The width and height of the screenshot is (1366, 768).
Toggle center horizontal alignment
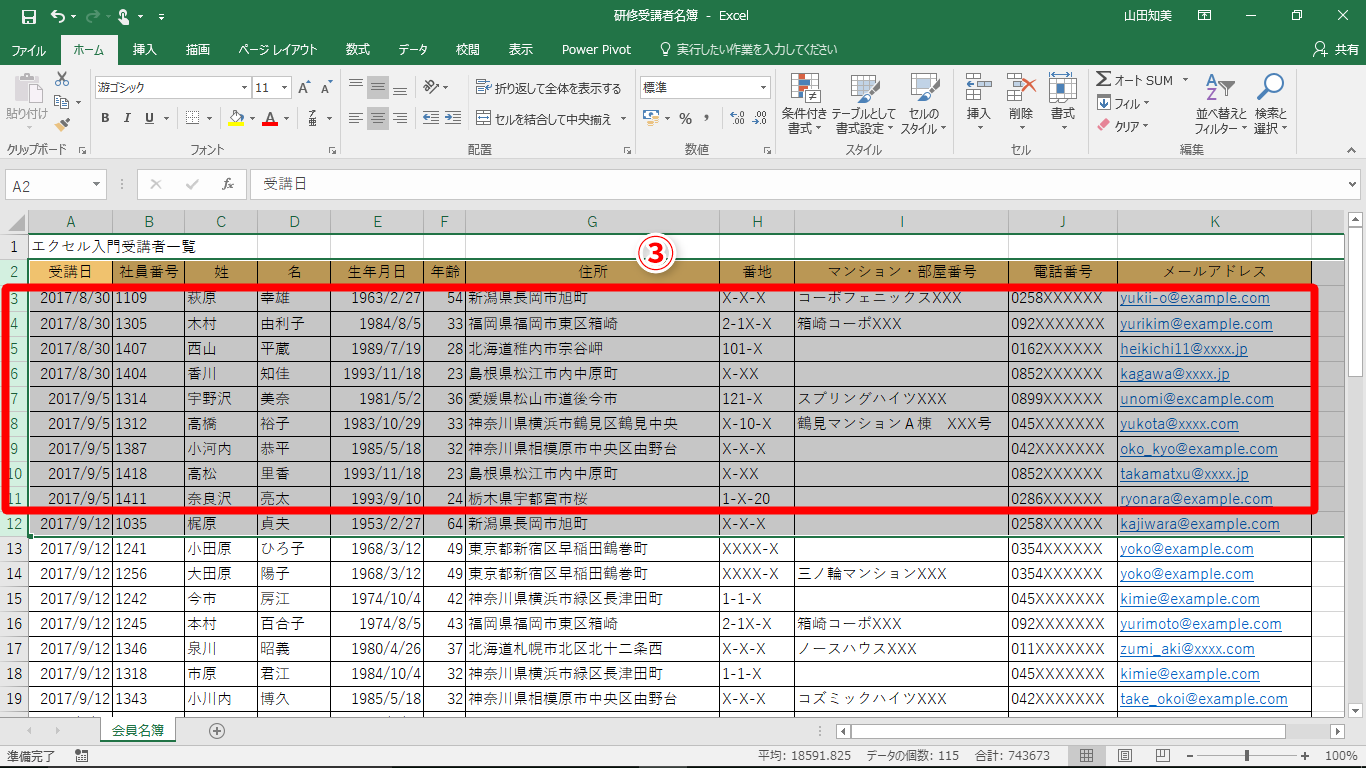coord(377,119)
